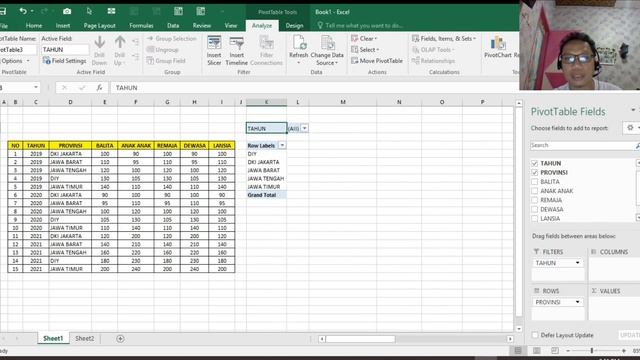This screenshot has height=360, width=640.
Task: Uncheck the PROVINSI field checkbox
Action: [534, 173]
